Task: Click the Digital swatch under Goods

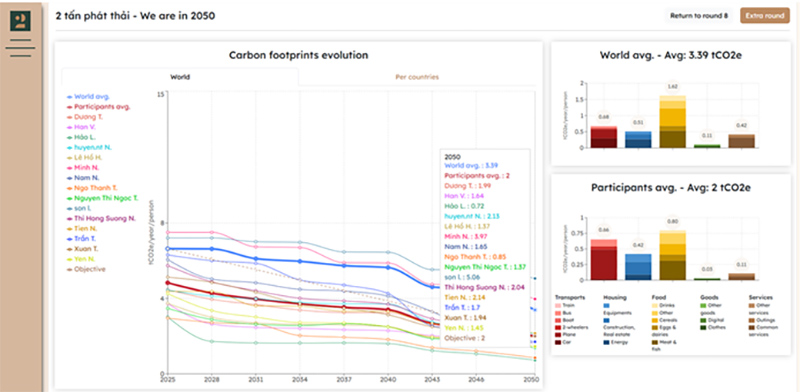Action: (x=703, y=320)
